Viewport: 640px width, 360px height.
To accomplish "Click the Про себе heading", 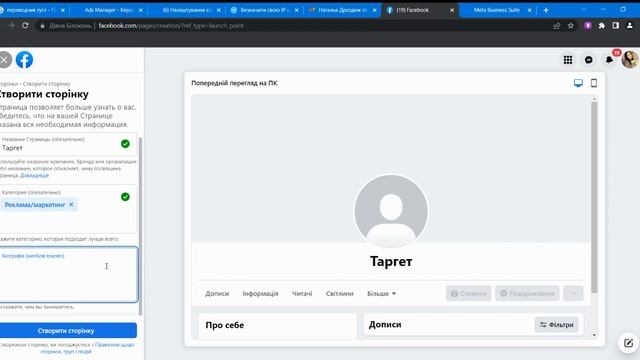I will click(x=225, y=325).
